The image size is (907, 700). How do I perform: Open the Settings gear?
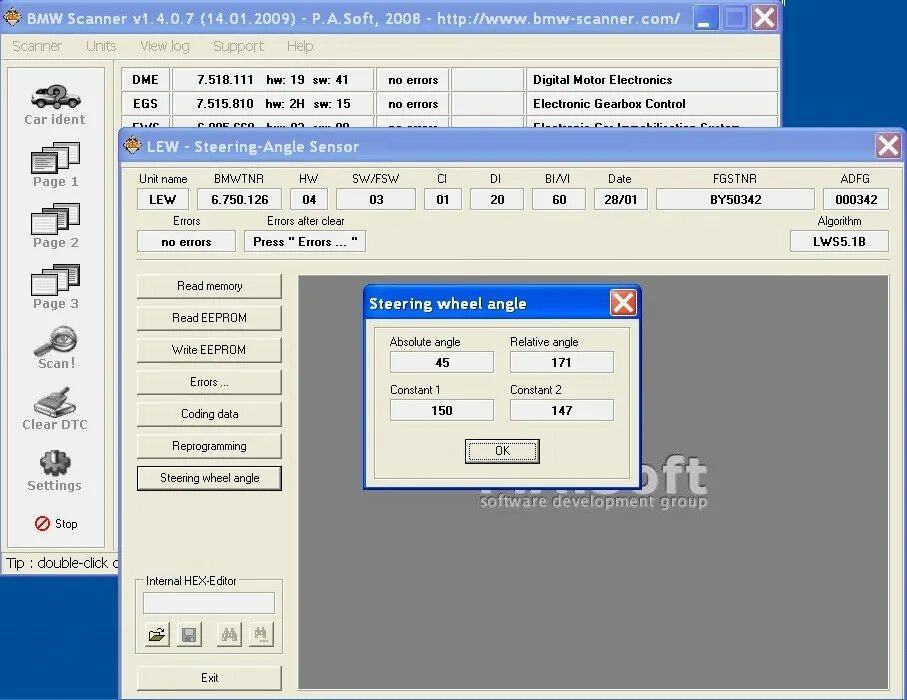pos(56,471)
